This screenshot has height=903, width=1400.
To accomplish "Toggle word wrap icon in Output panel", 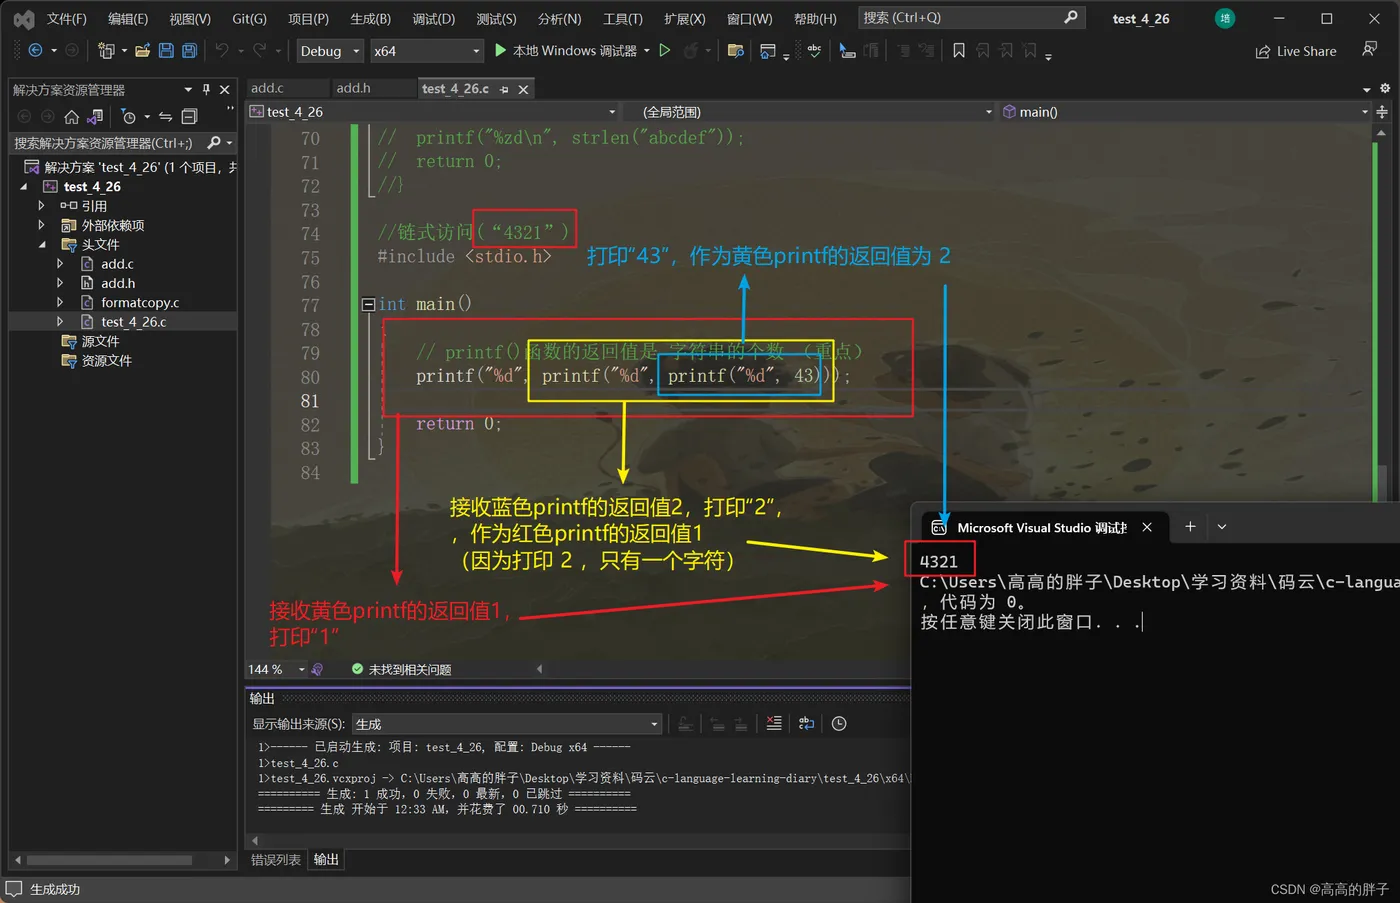I will tap(806, 723).
